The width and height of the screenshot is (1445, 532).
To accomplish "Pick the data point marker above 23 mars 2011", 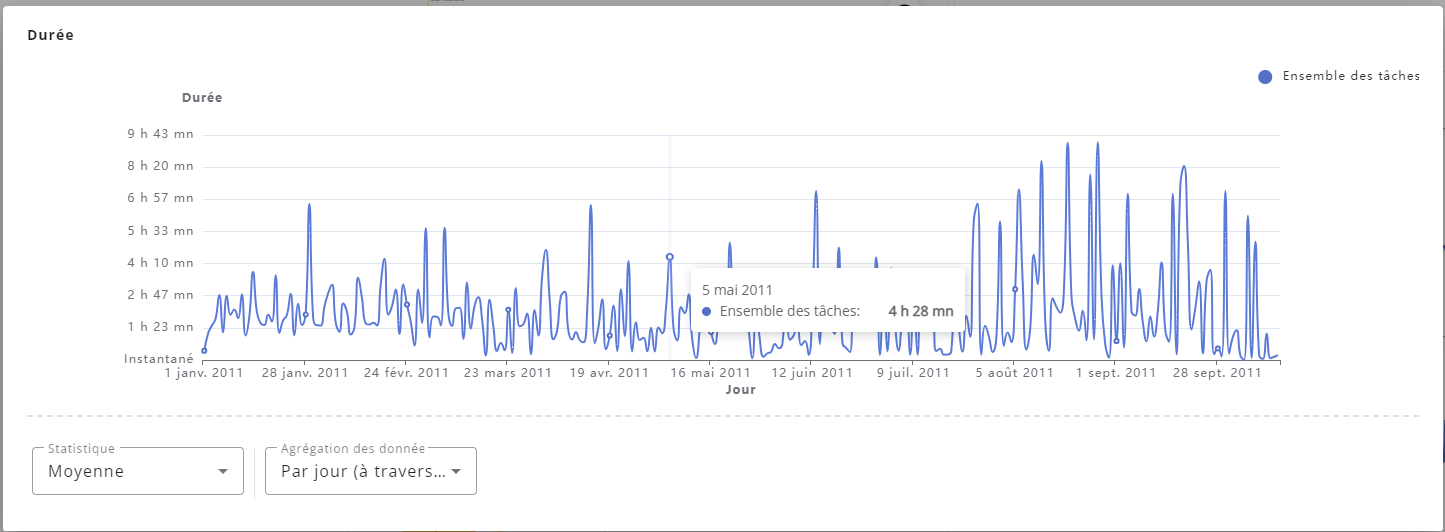I will pos(508,310).
